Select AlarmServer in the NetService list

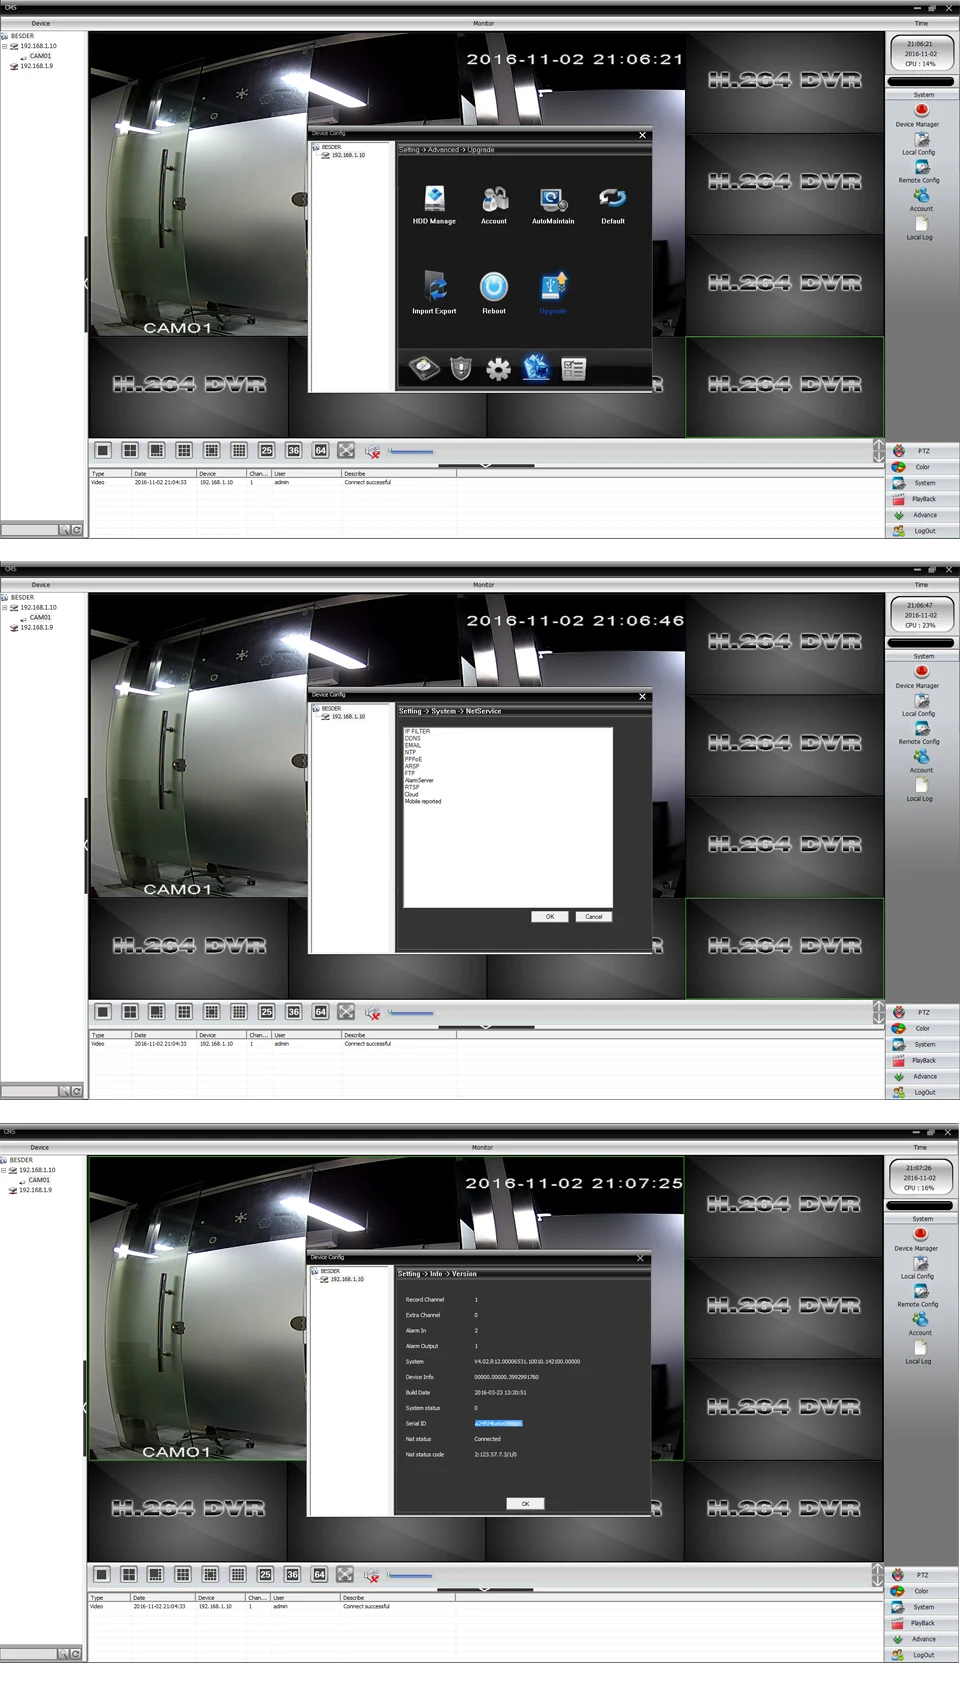419,780
